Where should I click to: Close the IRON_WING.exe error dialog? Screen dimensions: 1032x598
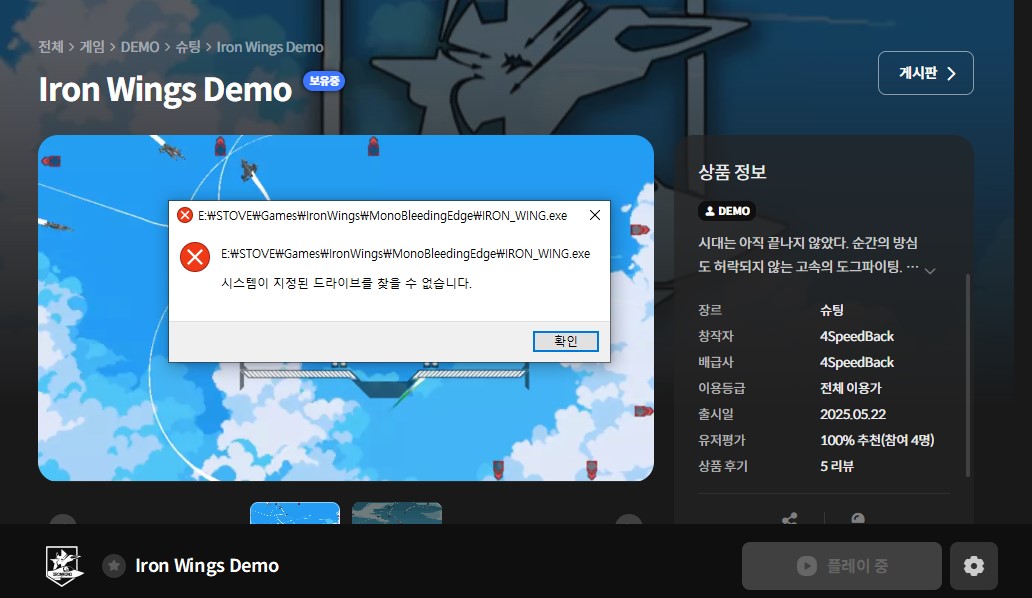pyautogui.click(x=594, y=215)
